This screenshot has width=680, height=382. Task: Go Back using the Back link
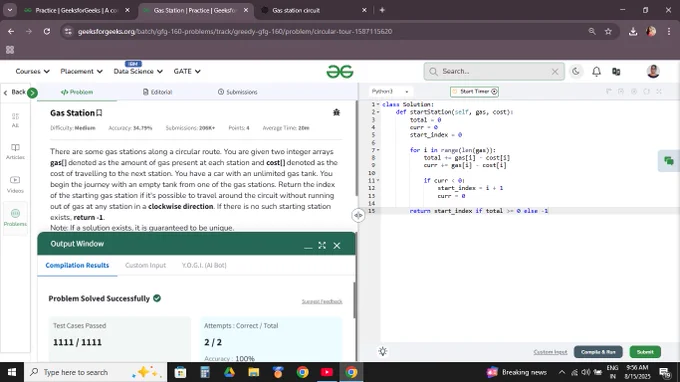14,92
